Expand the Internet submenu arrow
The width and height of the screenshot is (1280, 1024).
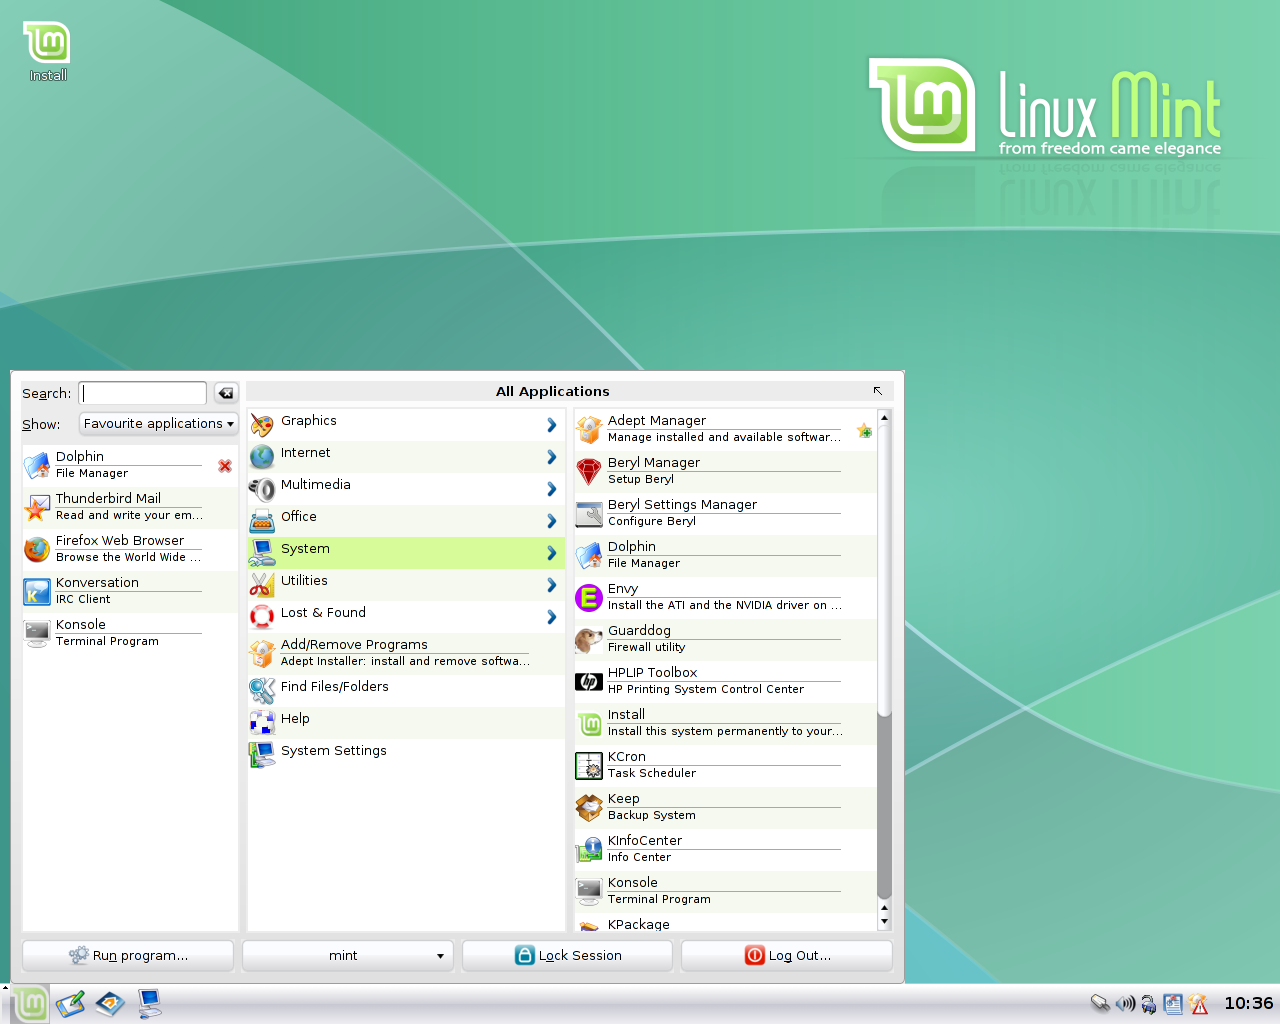tap(551, 457)
